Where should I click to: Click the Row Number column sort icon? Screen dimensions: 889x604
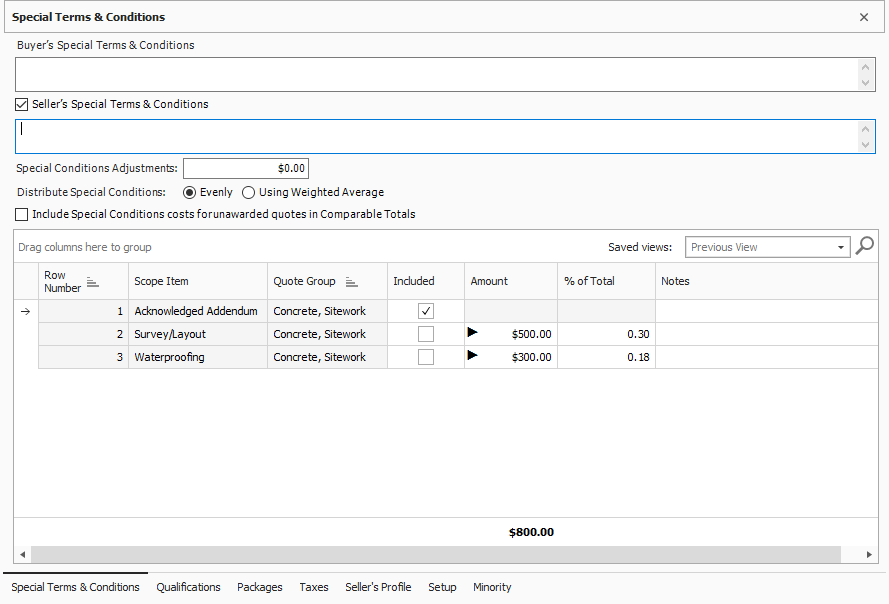pyautogui.click(x=93, y=282)
